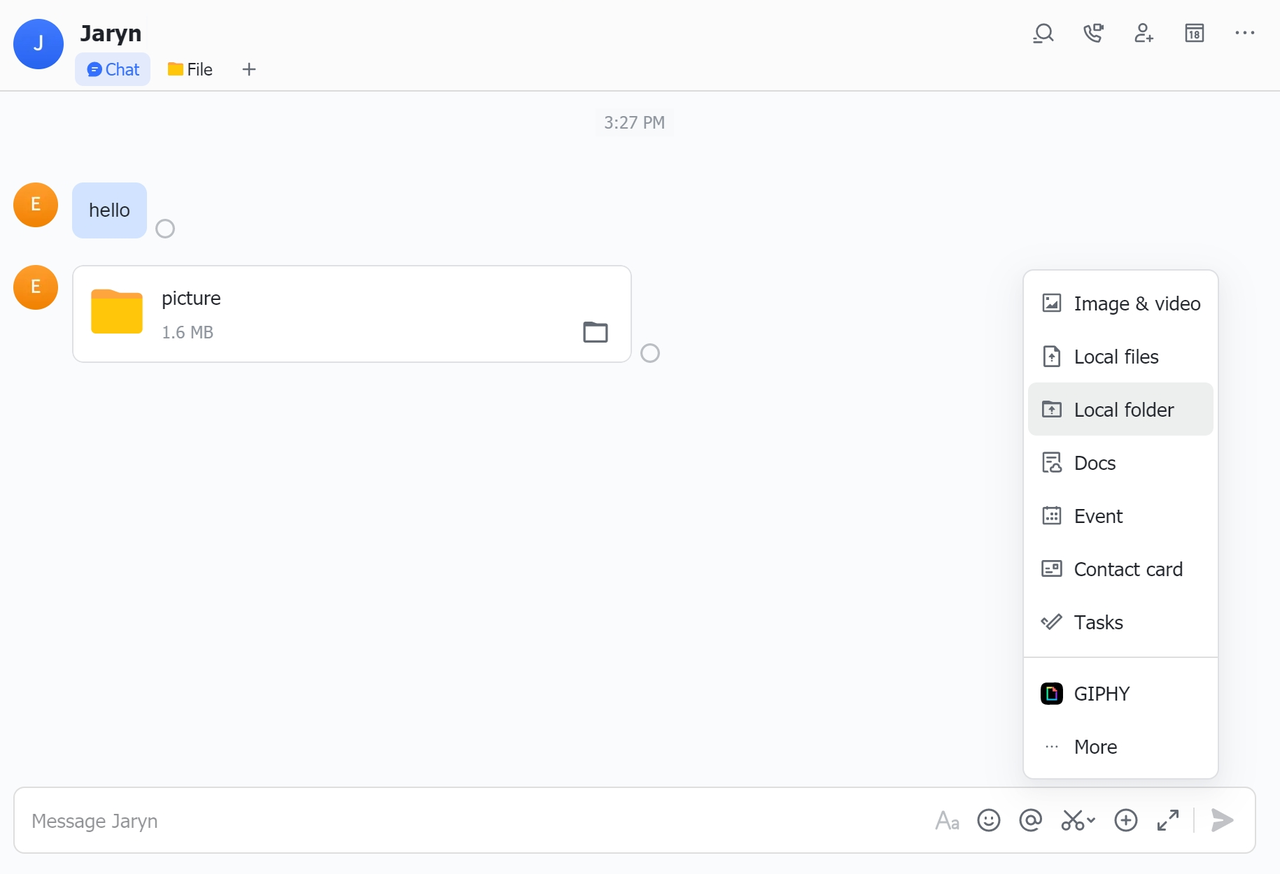
Task: Click the Aa text formatting icon
Action: [x=947, y=821]
